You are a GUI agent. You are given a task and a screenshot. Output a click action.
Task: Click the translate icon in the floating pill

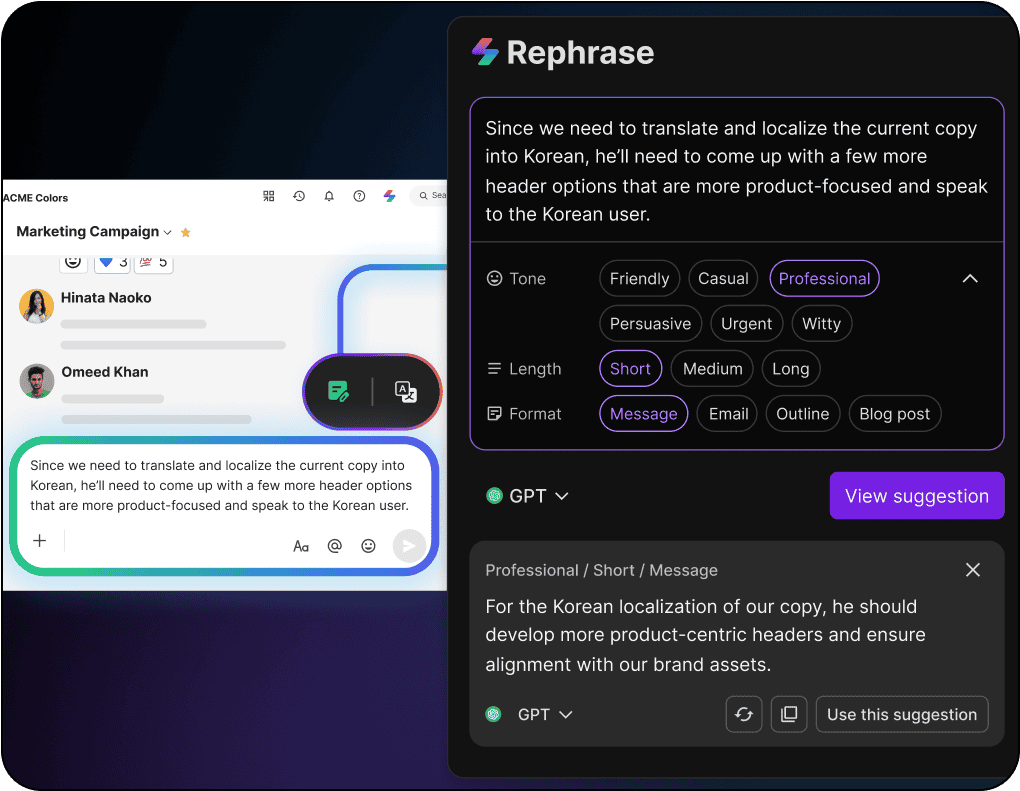[x=405, y=392]
